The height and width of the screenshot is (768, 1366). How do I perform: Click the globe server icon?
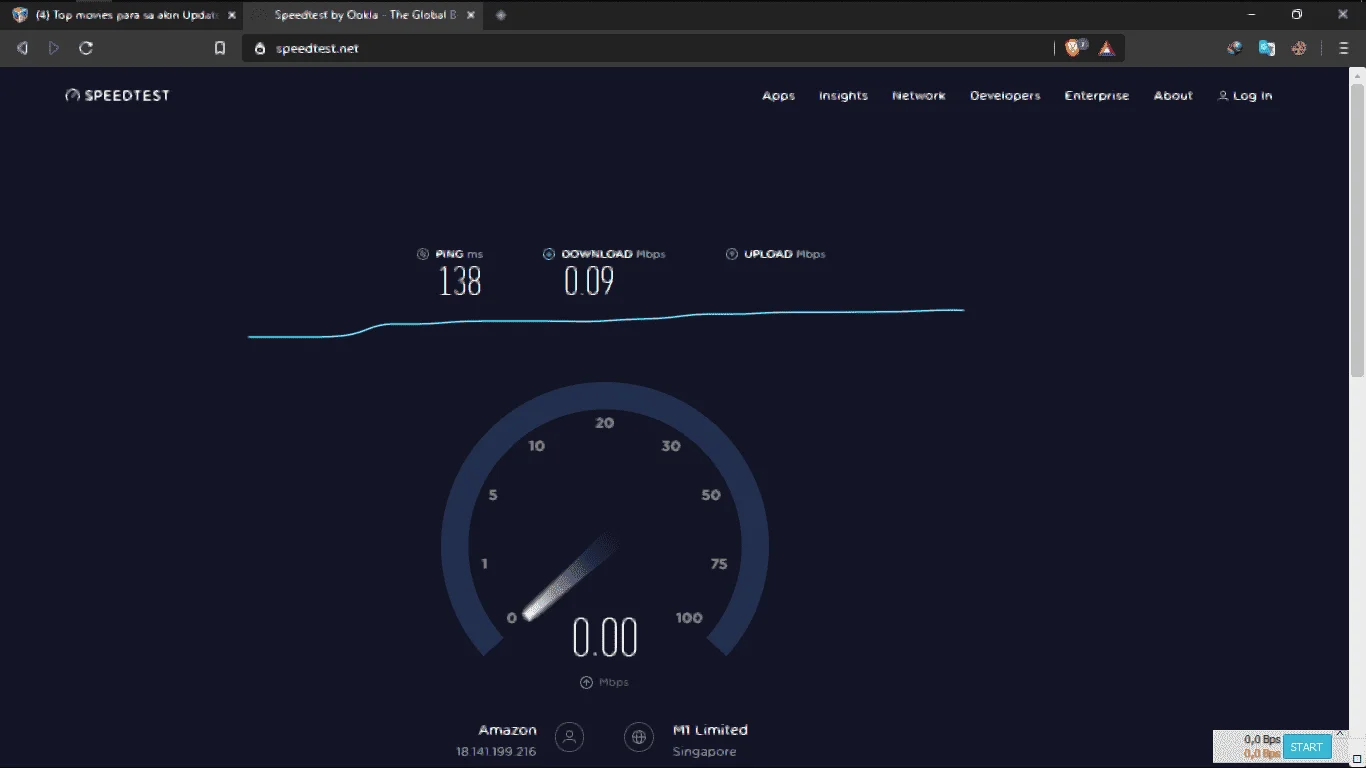(639, 738)
